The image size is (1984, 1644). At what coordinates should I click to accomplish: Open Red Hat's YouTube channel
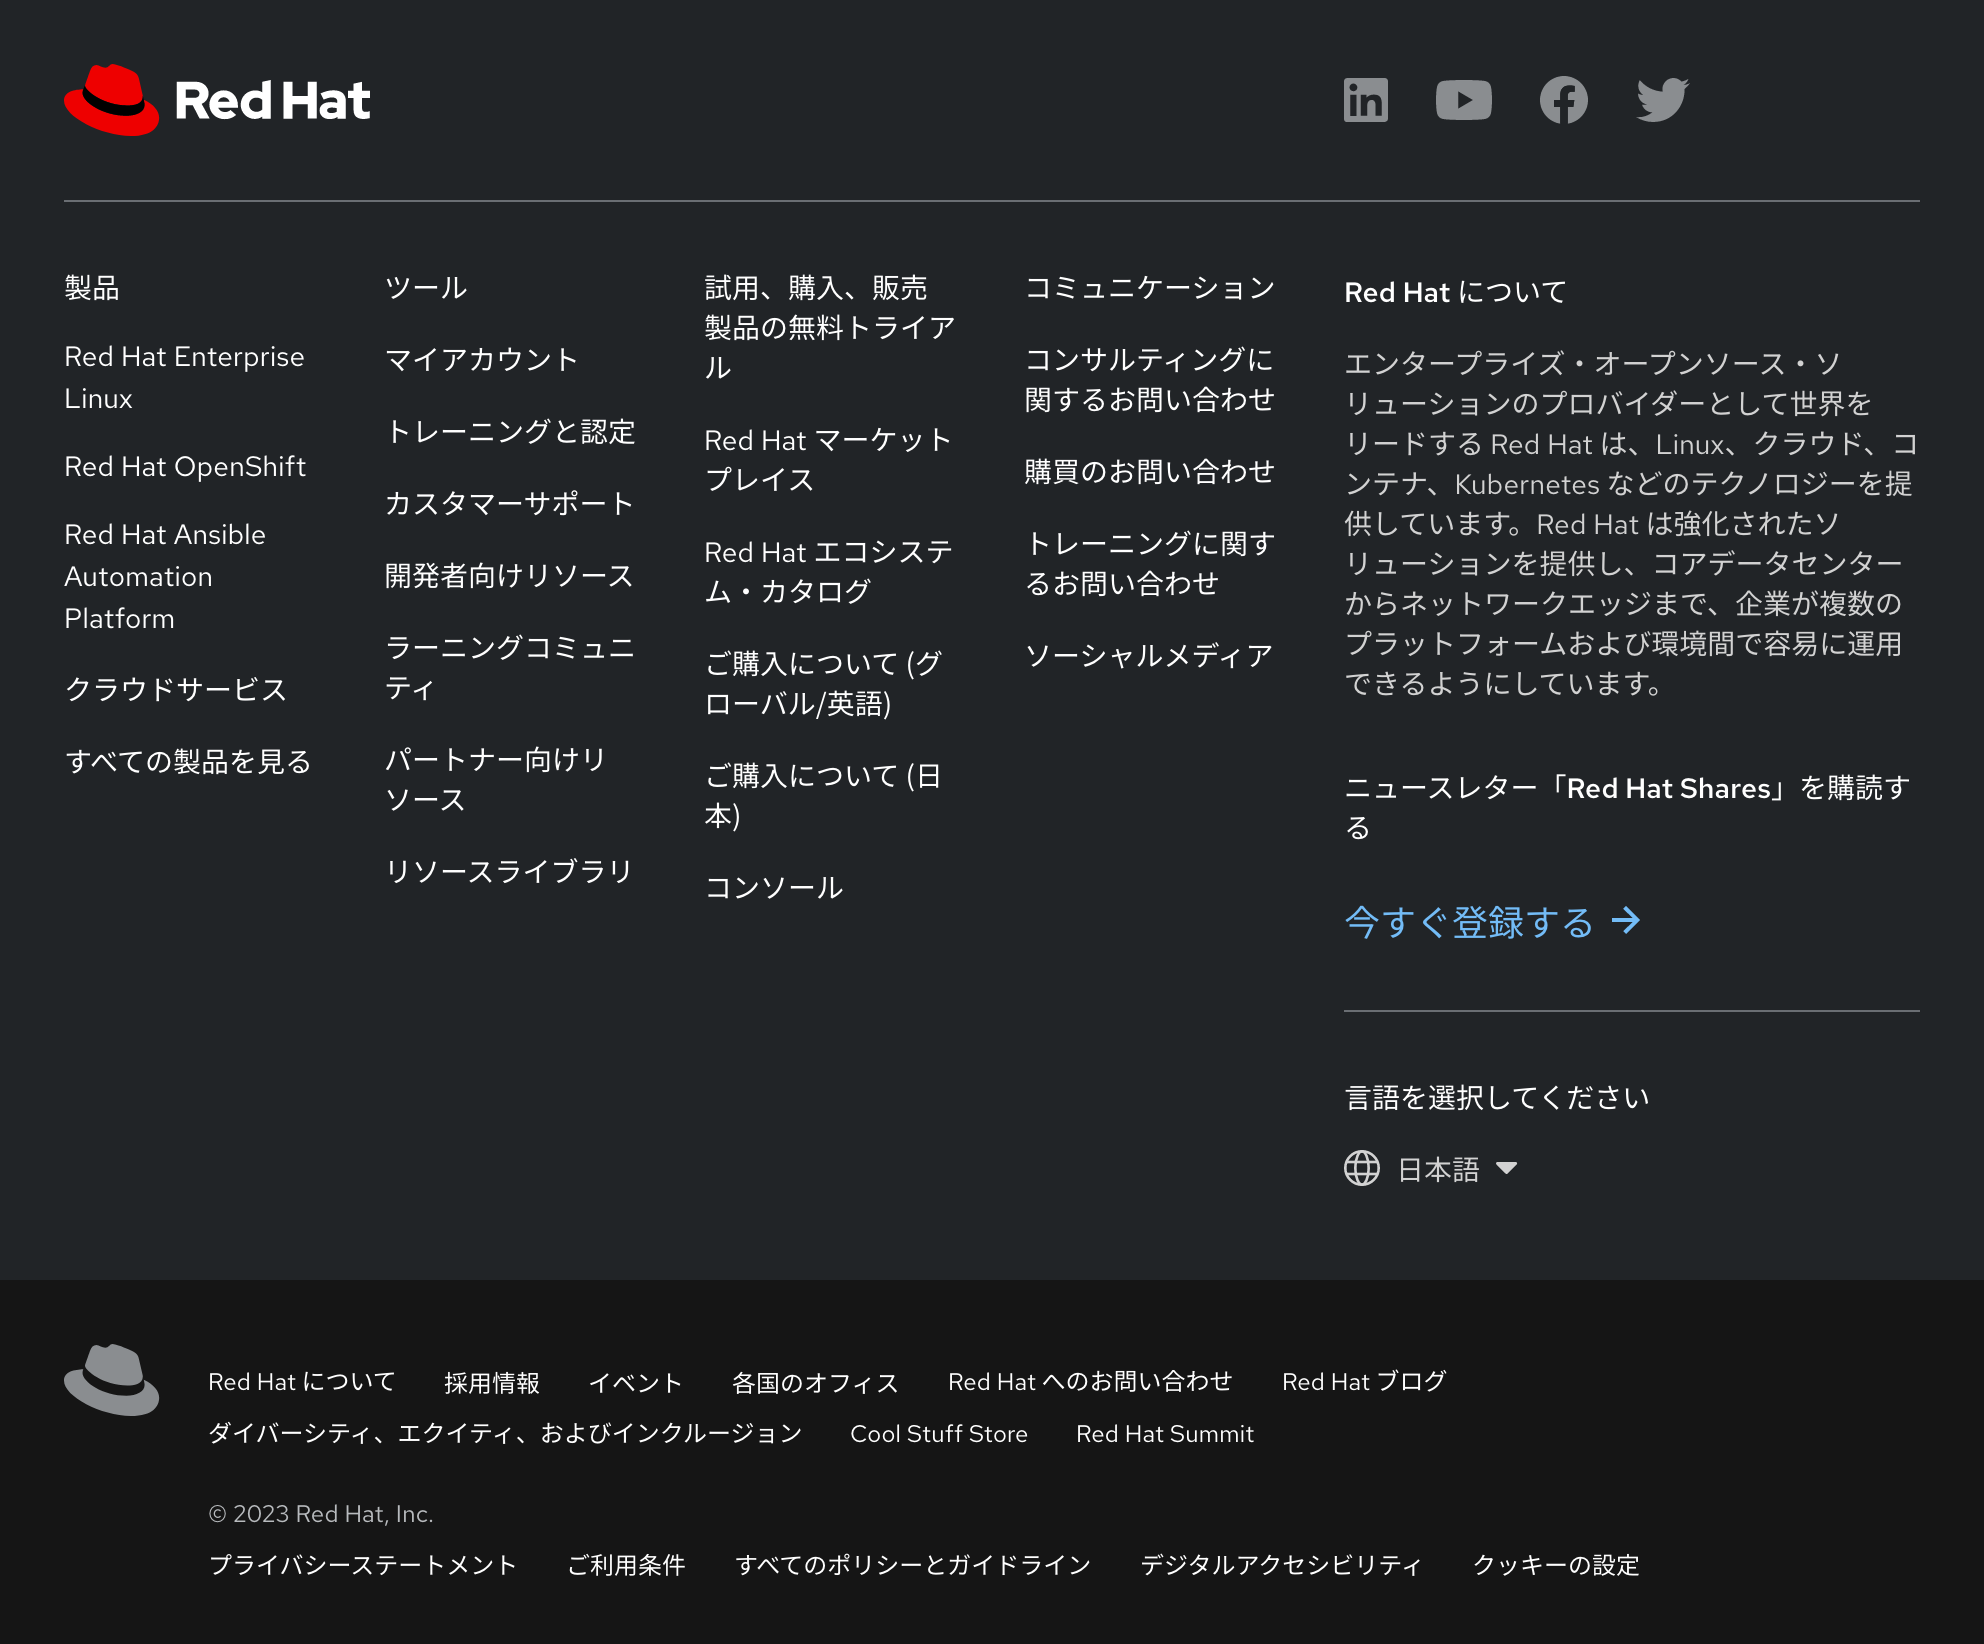pyautogui.click(x=1464, y=99)
